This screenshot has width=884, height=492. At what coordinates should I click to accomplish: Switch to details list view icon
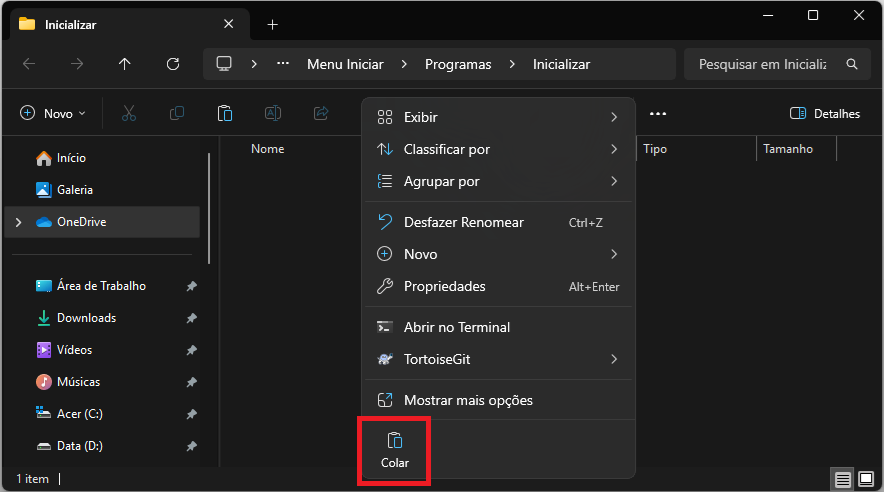pyautogui.click(x=843, y=480)
